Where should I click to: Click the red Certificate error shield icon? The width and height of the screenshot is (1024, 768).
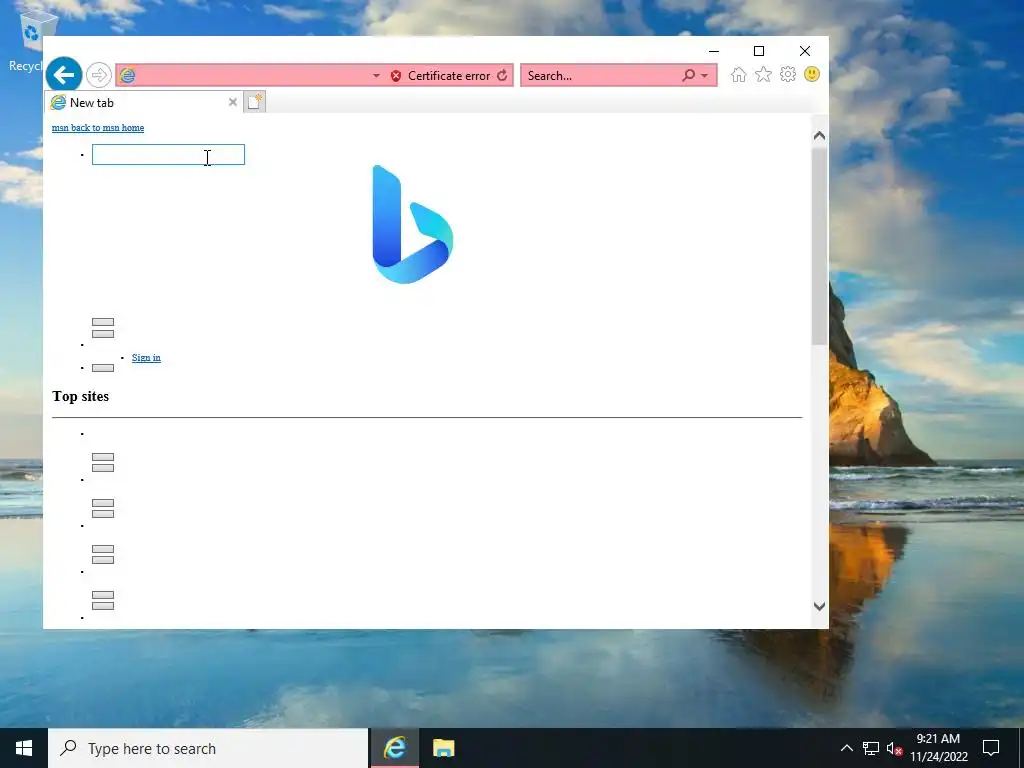[x=396, y=76]
